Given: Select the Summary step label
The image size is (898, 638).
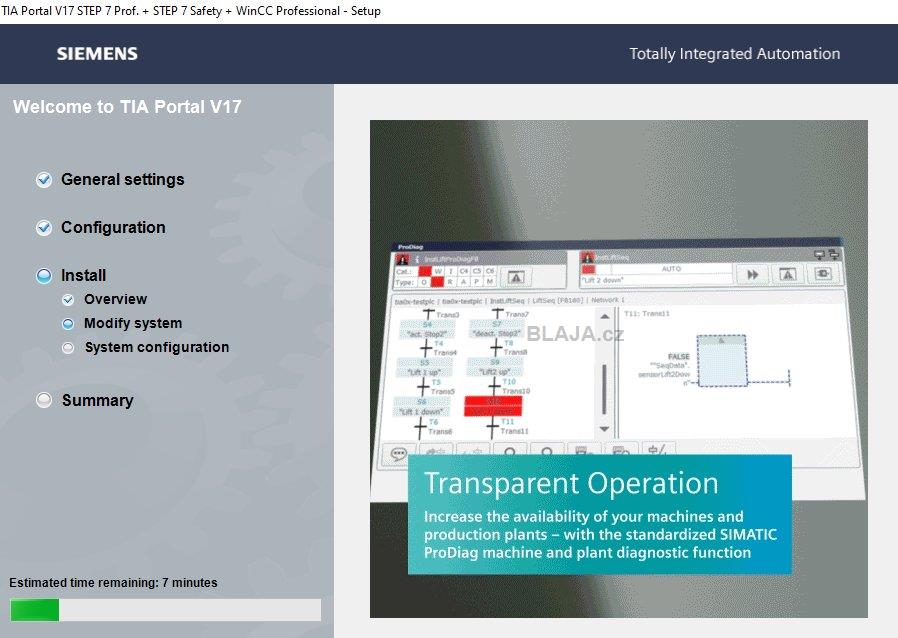Looking at the screenshot, I should click(x=97, y=400).
